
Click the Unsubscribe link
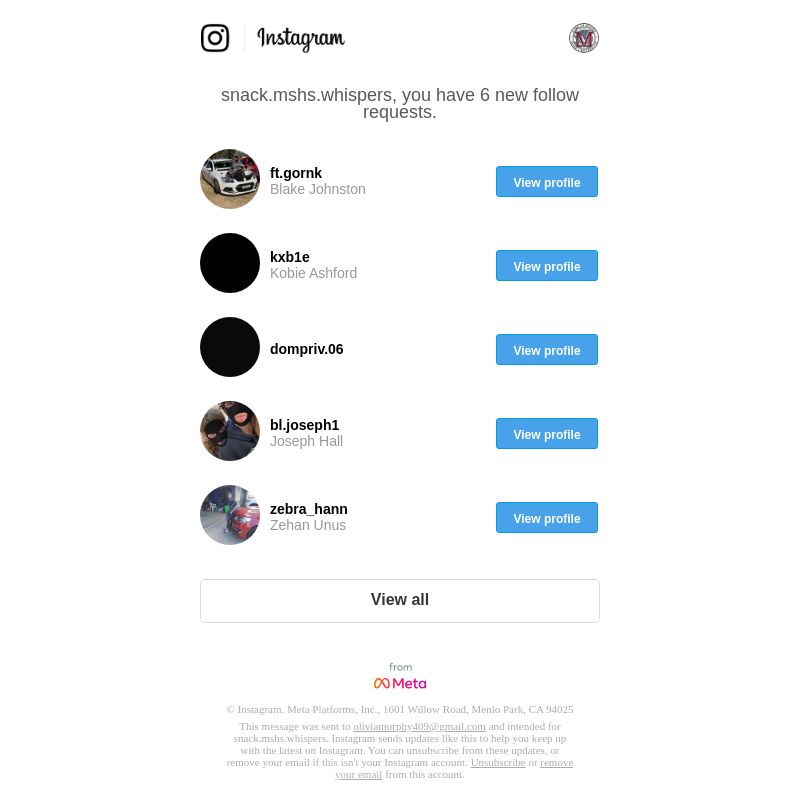pos(498,763)
